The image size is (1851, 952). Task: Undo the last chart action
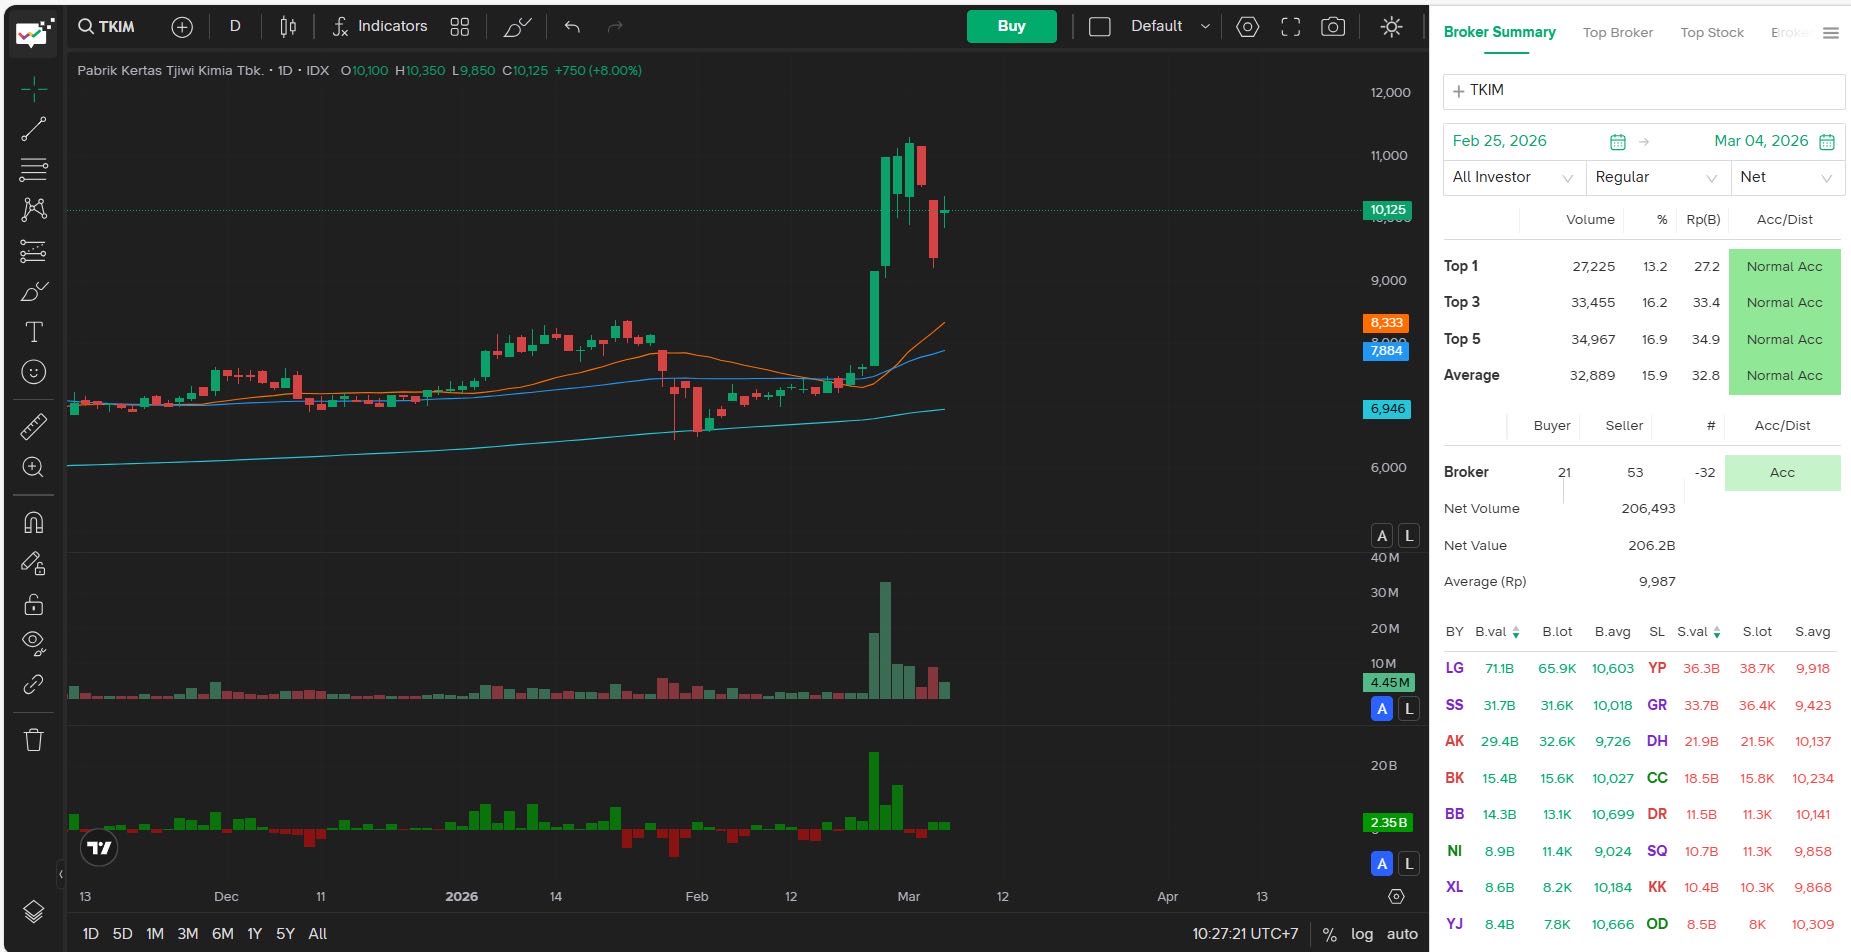[572, 27]
